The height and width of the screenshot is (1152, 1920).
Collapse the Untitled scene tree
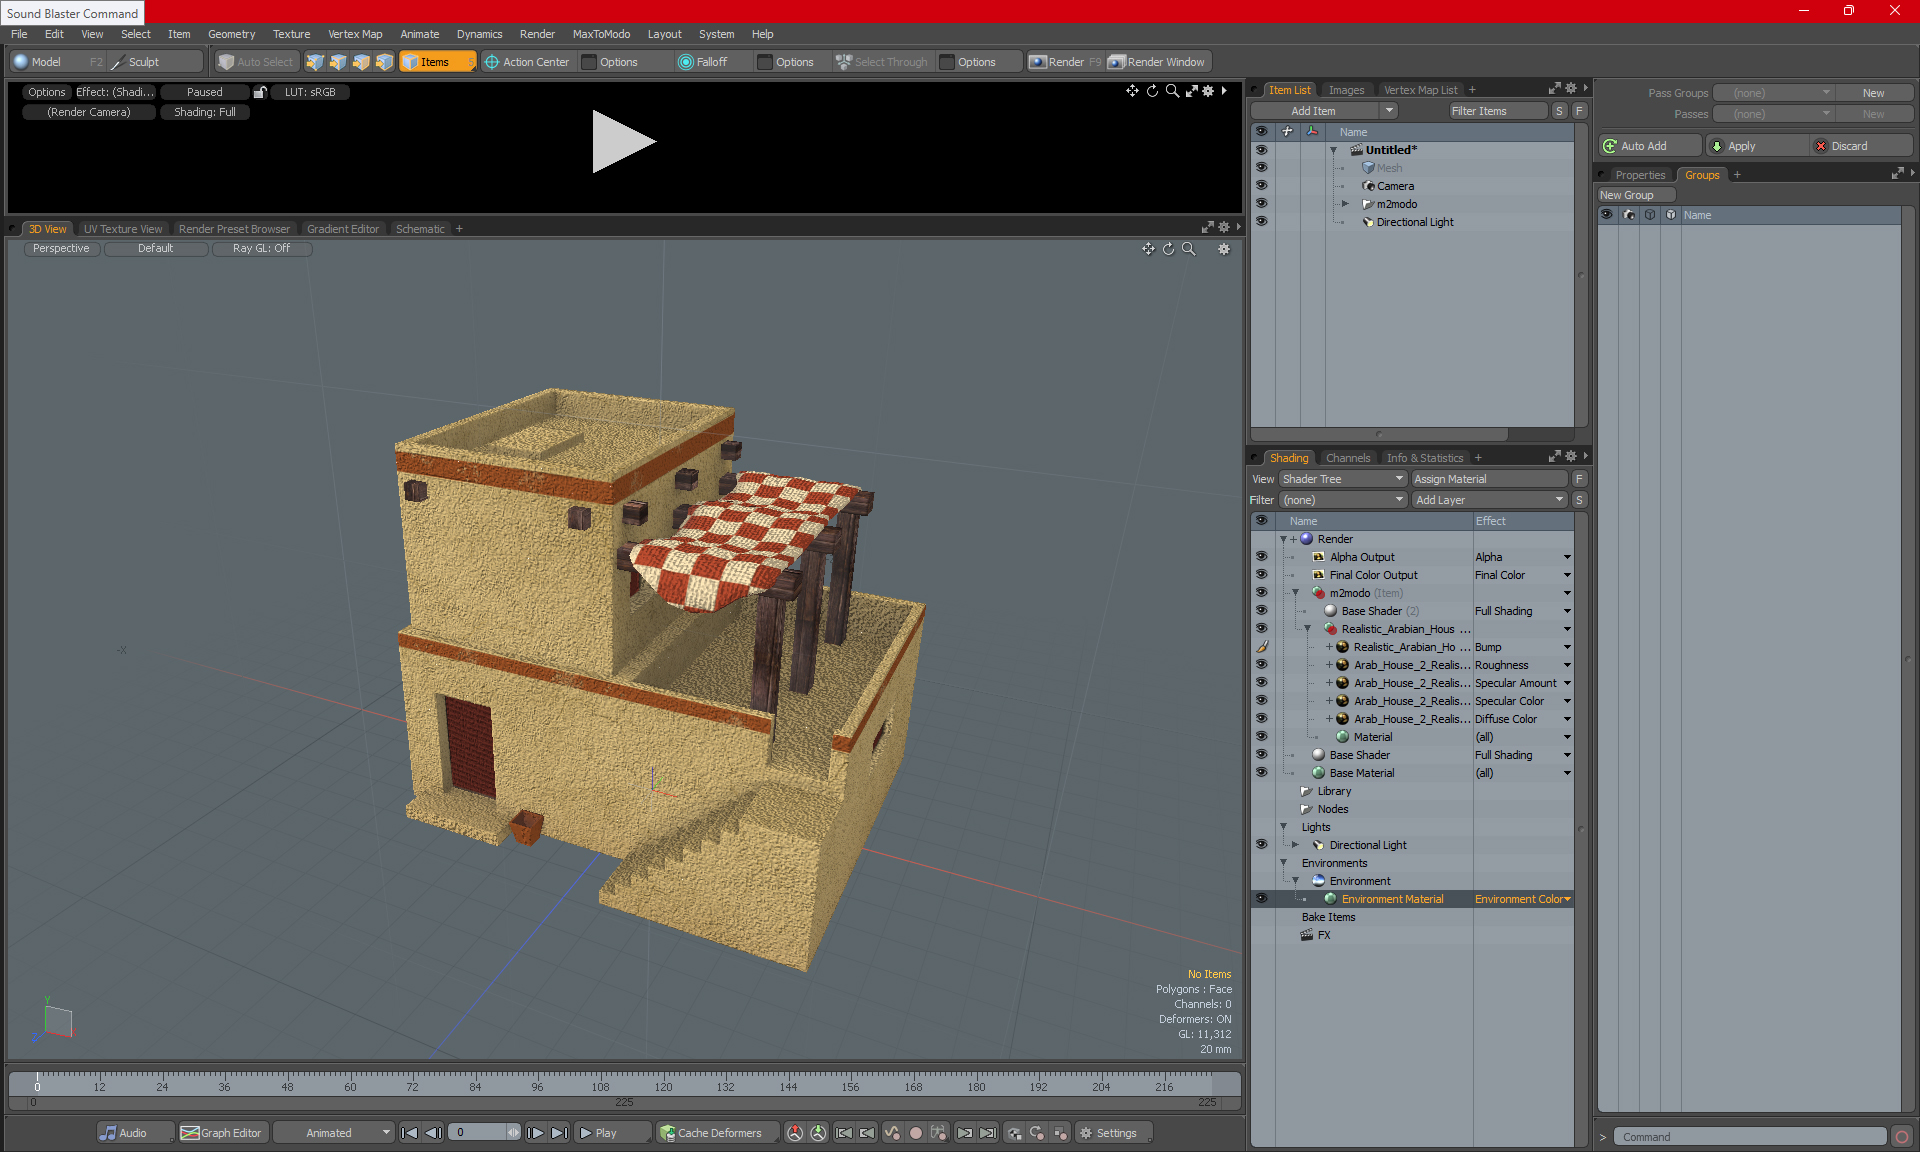tap(1333, 150)
